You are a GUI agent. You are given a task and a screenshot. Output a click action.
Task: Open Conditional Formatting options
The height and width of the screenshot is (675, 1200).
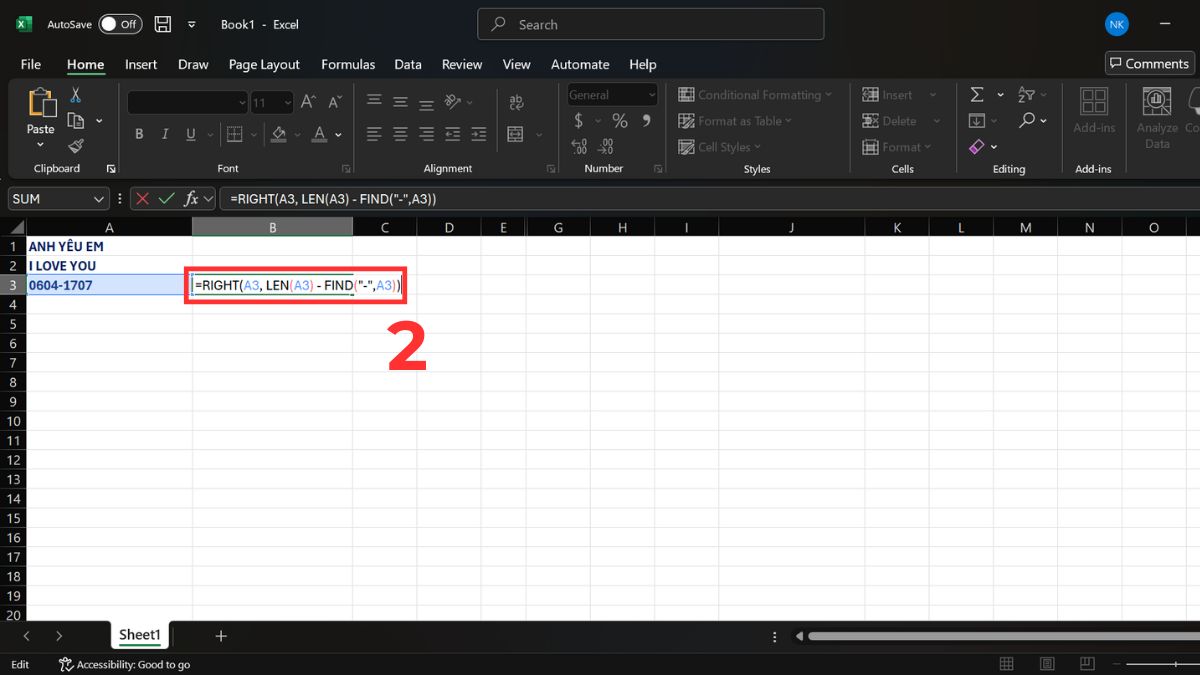(x=755, y=94)
